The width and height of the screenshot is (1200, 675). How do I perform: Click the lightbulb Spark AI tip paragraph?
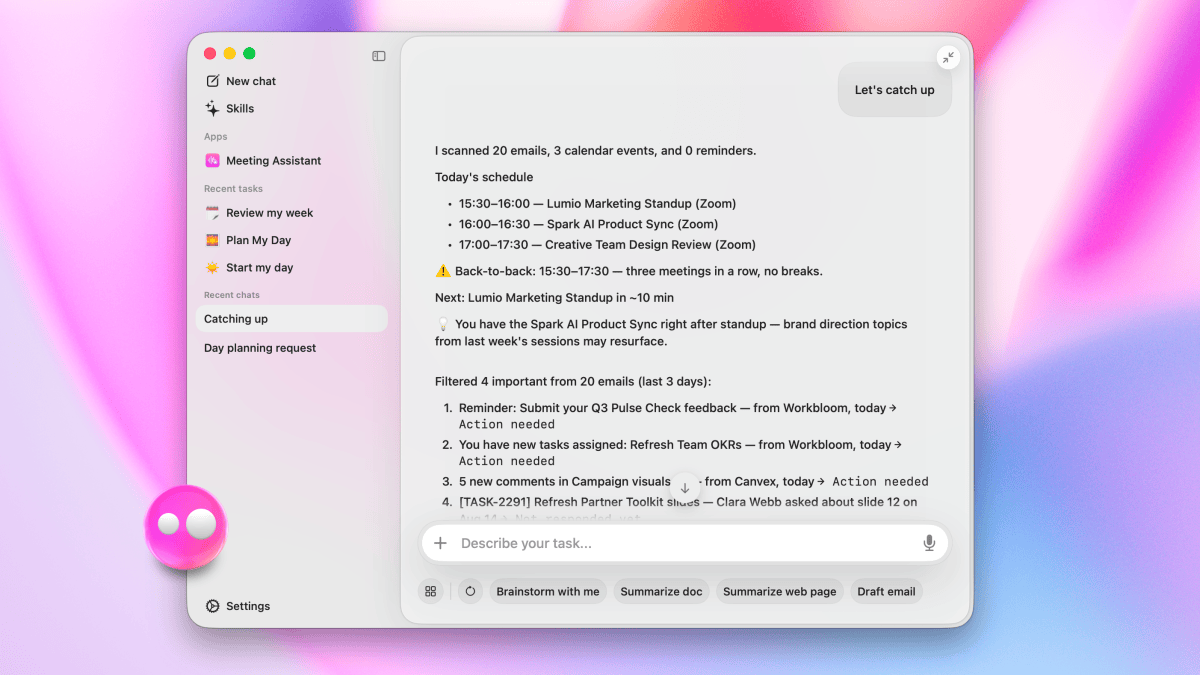coord(671,332)
